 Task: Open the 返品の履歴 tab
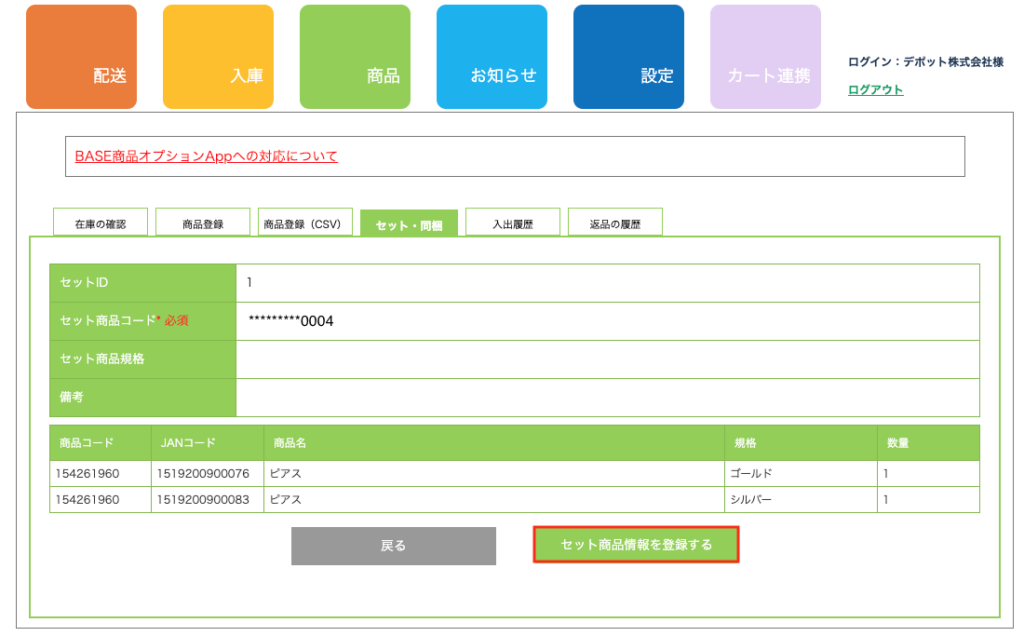(615, 224)
